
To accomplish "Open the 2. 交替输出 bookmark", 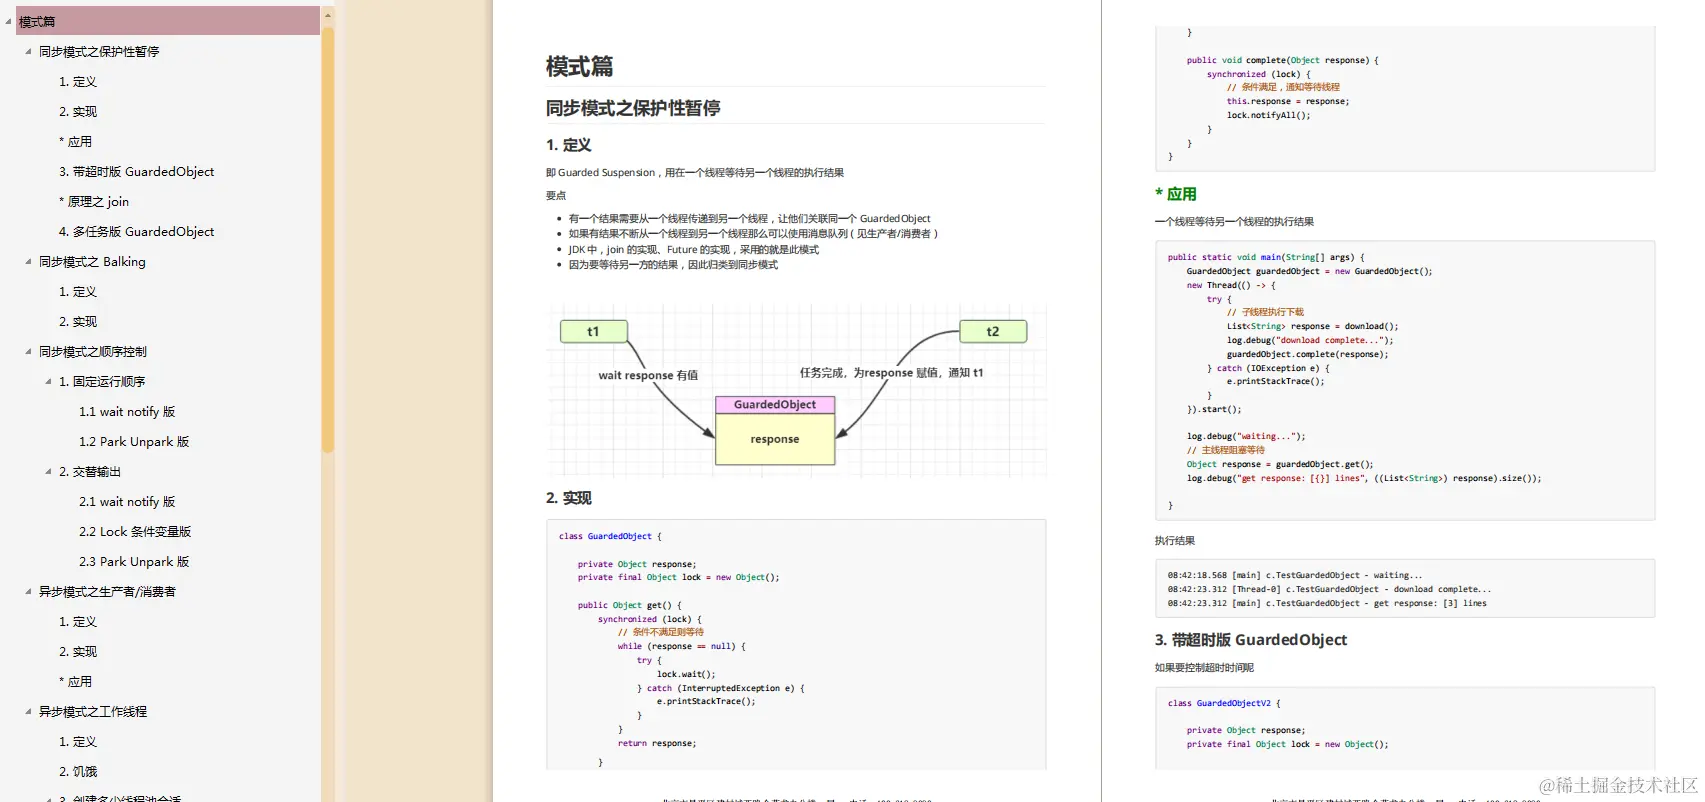I will coord(89,471).
